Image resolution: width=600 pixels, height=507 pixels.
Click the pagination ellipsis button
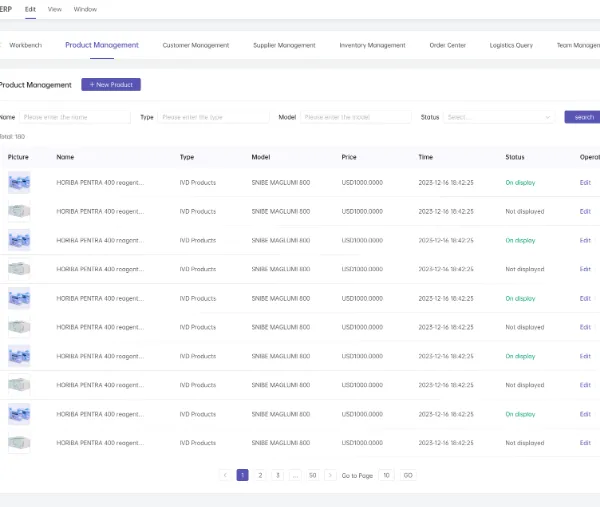[x=295, y=475]
